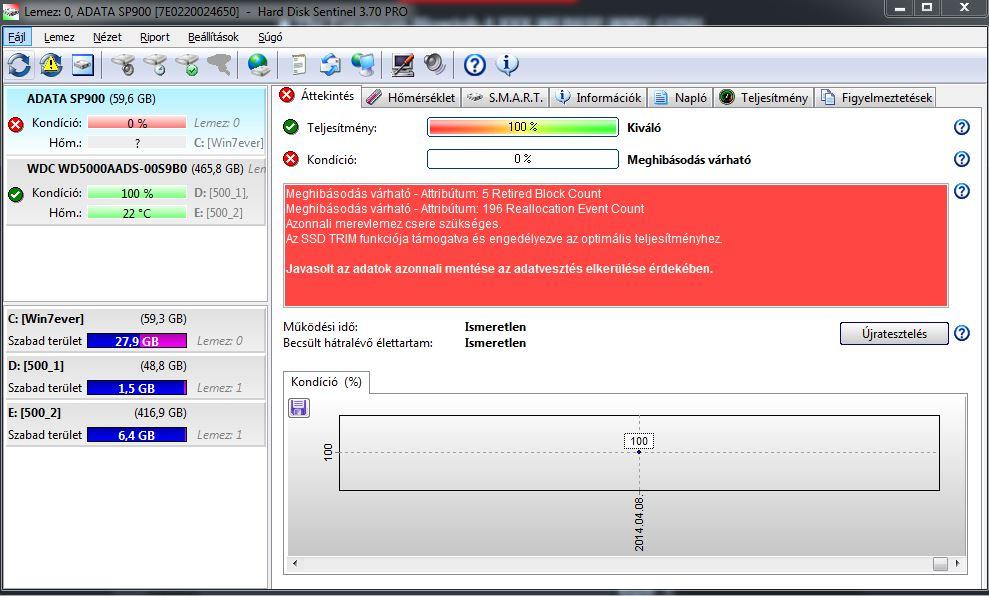
Task: Click the disk drive panel toolbar icon
Action: tap(83, 64)
